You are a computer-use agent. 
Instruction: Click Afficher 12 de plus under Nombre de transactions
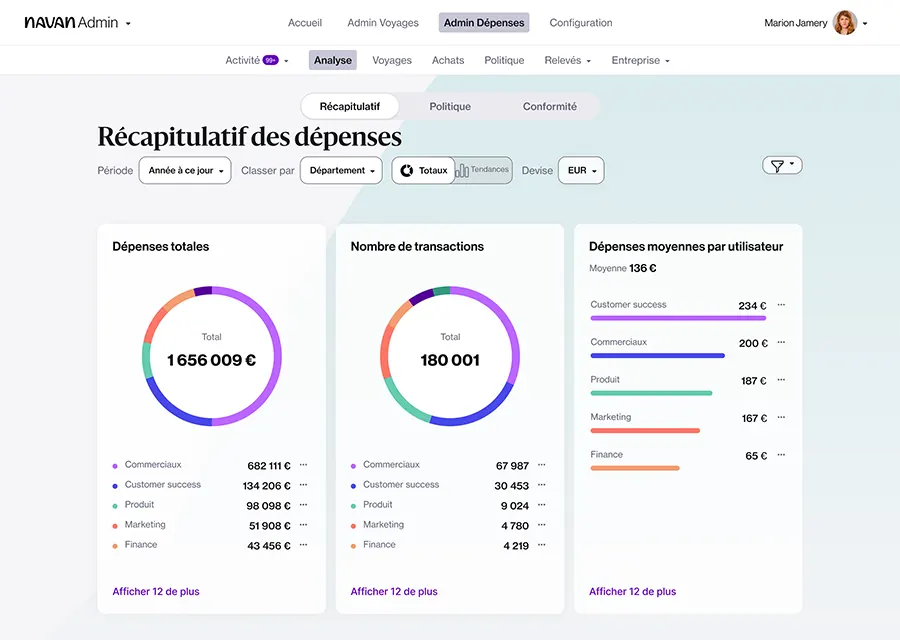(x=393, y=591)
